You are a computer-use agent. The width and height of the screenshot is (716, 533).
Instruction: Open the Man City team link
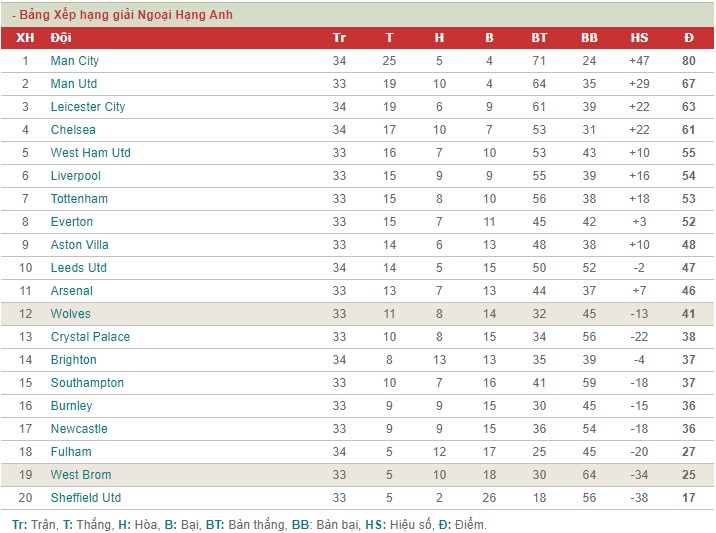point(74,61)
